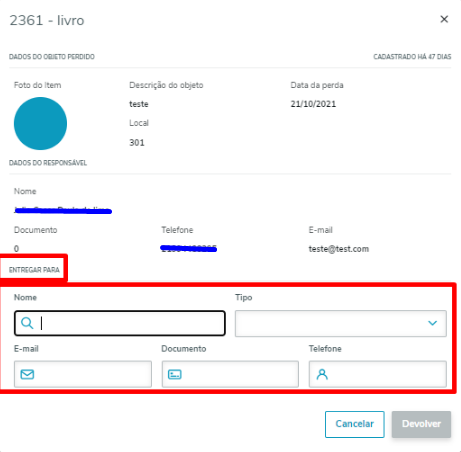Select the Local value 301
Viewport: 461px width, 452px height.
[x=137, y=143]
